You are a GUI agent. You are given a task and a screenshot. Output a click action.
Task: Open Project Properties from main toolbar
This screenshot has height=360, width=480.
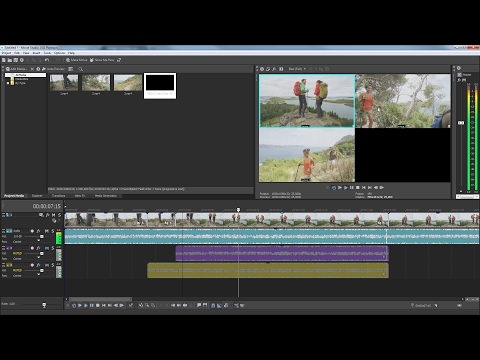(22, 60)
